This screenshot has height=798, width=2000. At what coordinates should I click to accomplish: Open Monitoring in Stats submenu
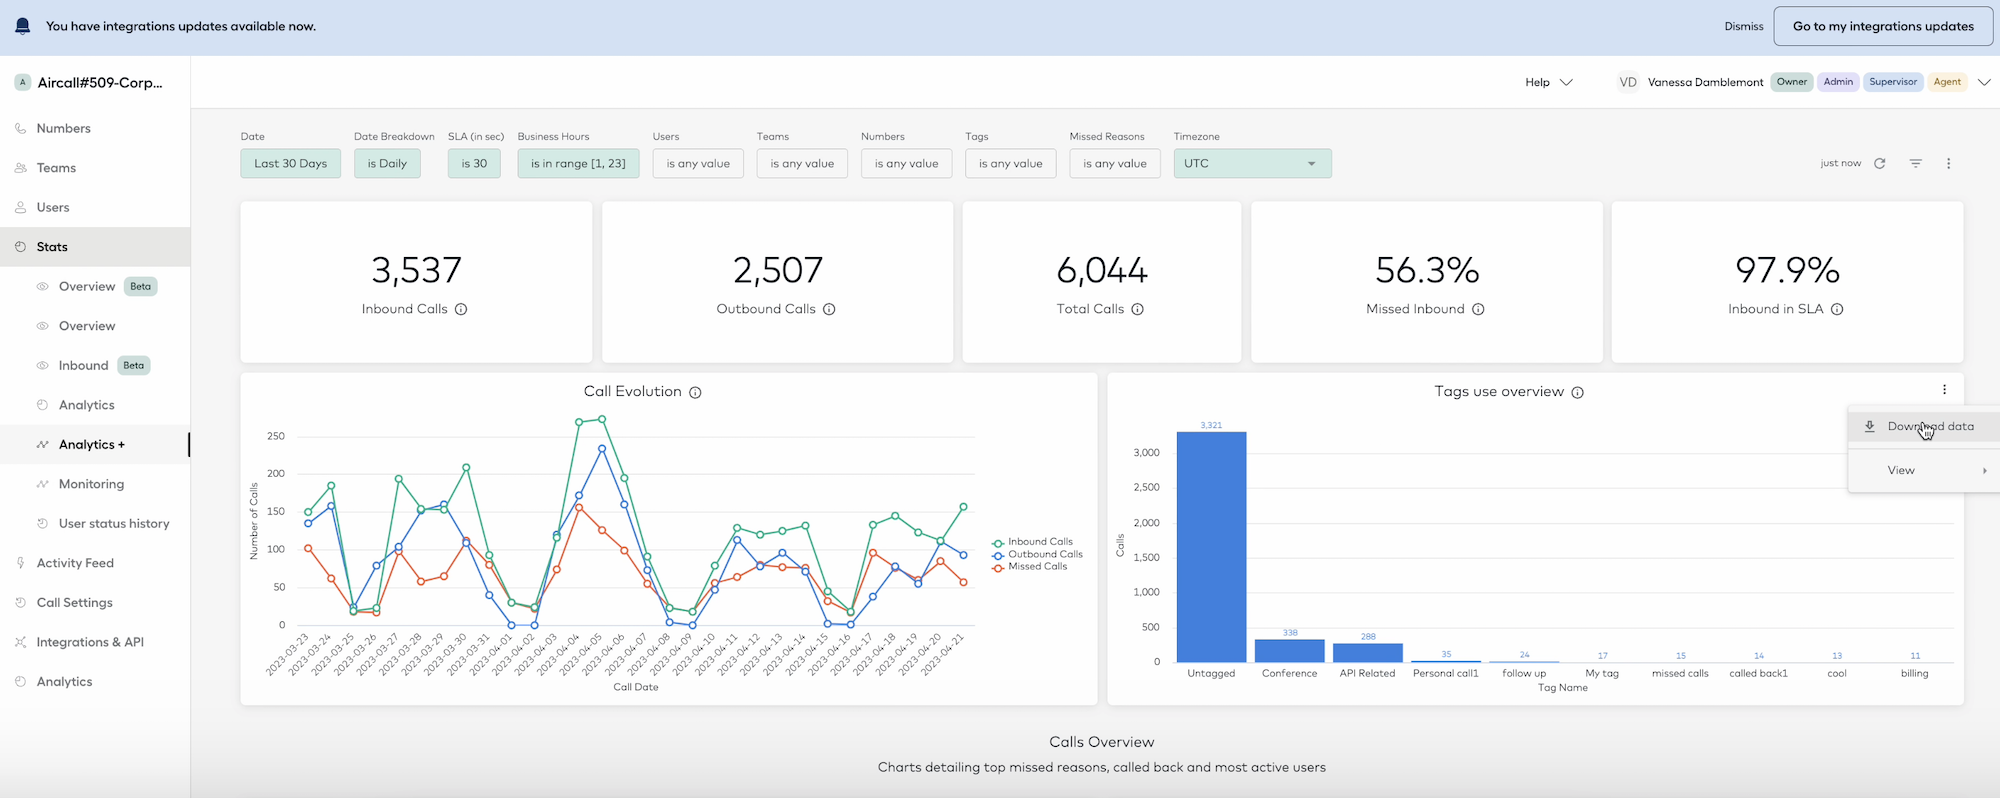(91, 484)
